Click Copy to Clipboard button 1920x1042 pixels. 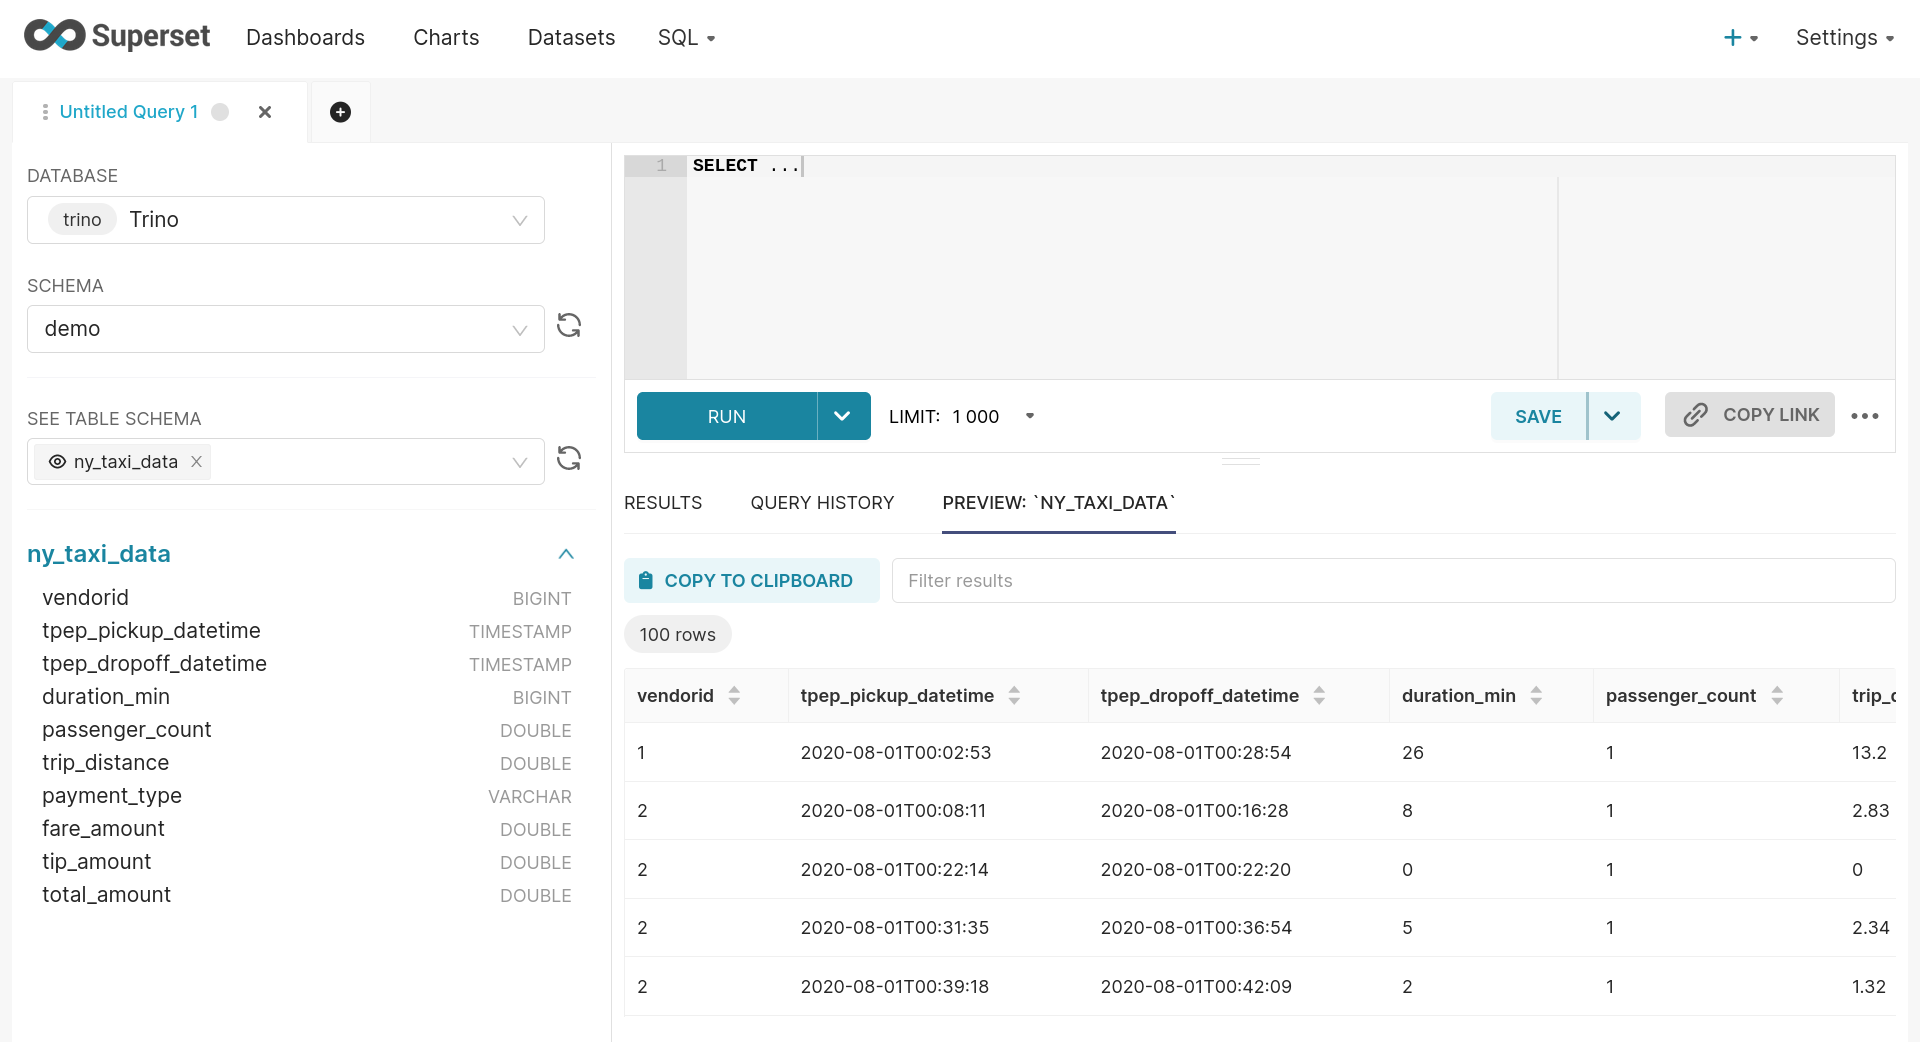[x=752, y=581]
